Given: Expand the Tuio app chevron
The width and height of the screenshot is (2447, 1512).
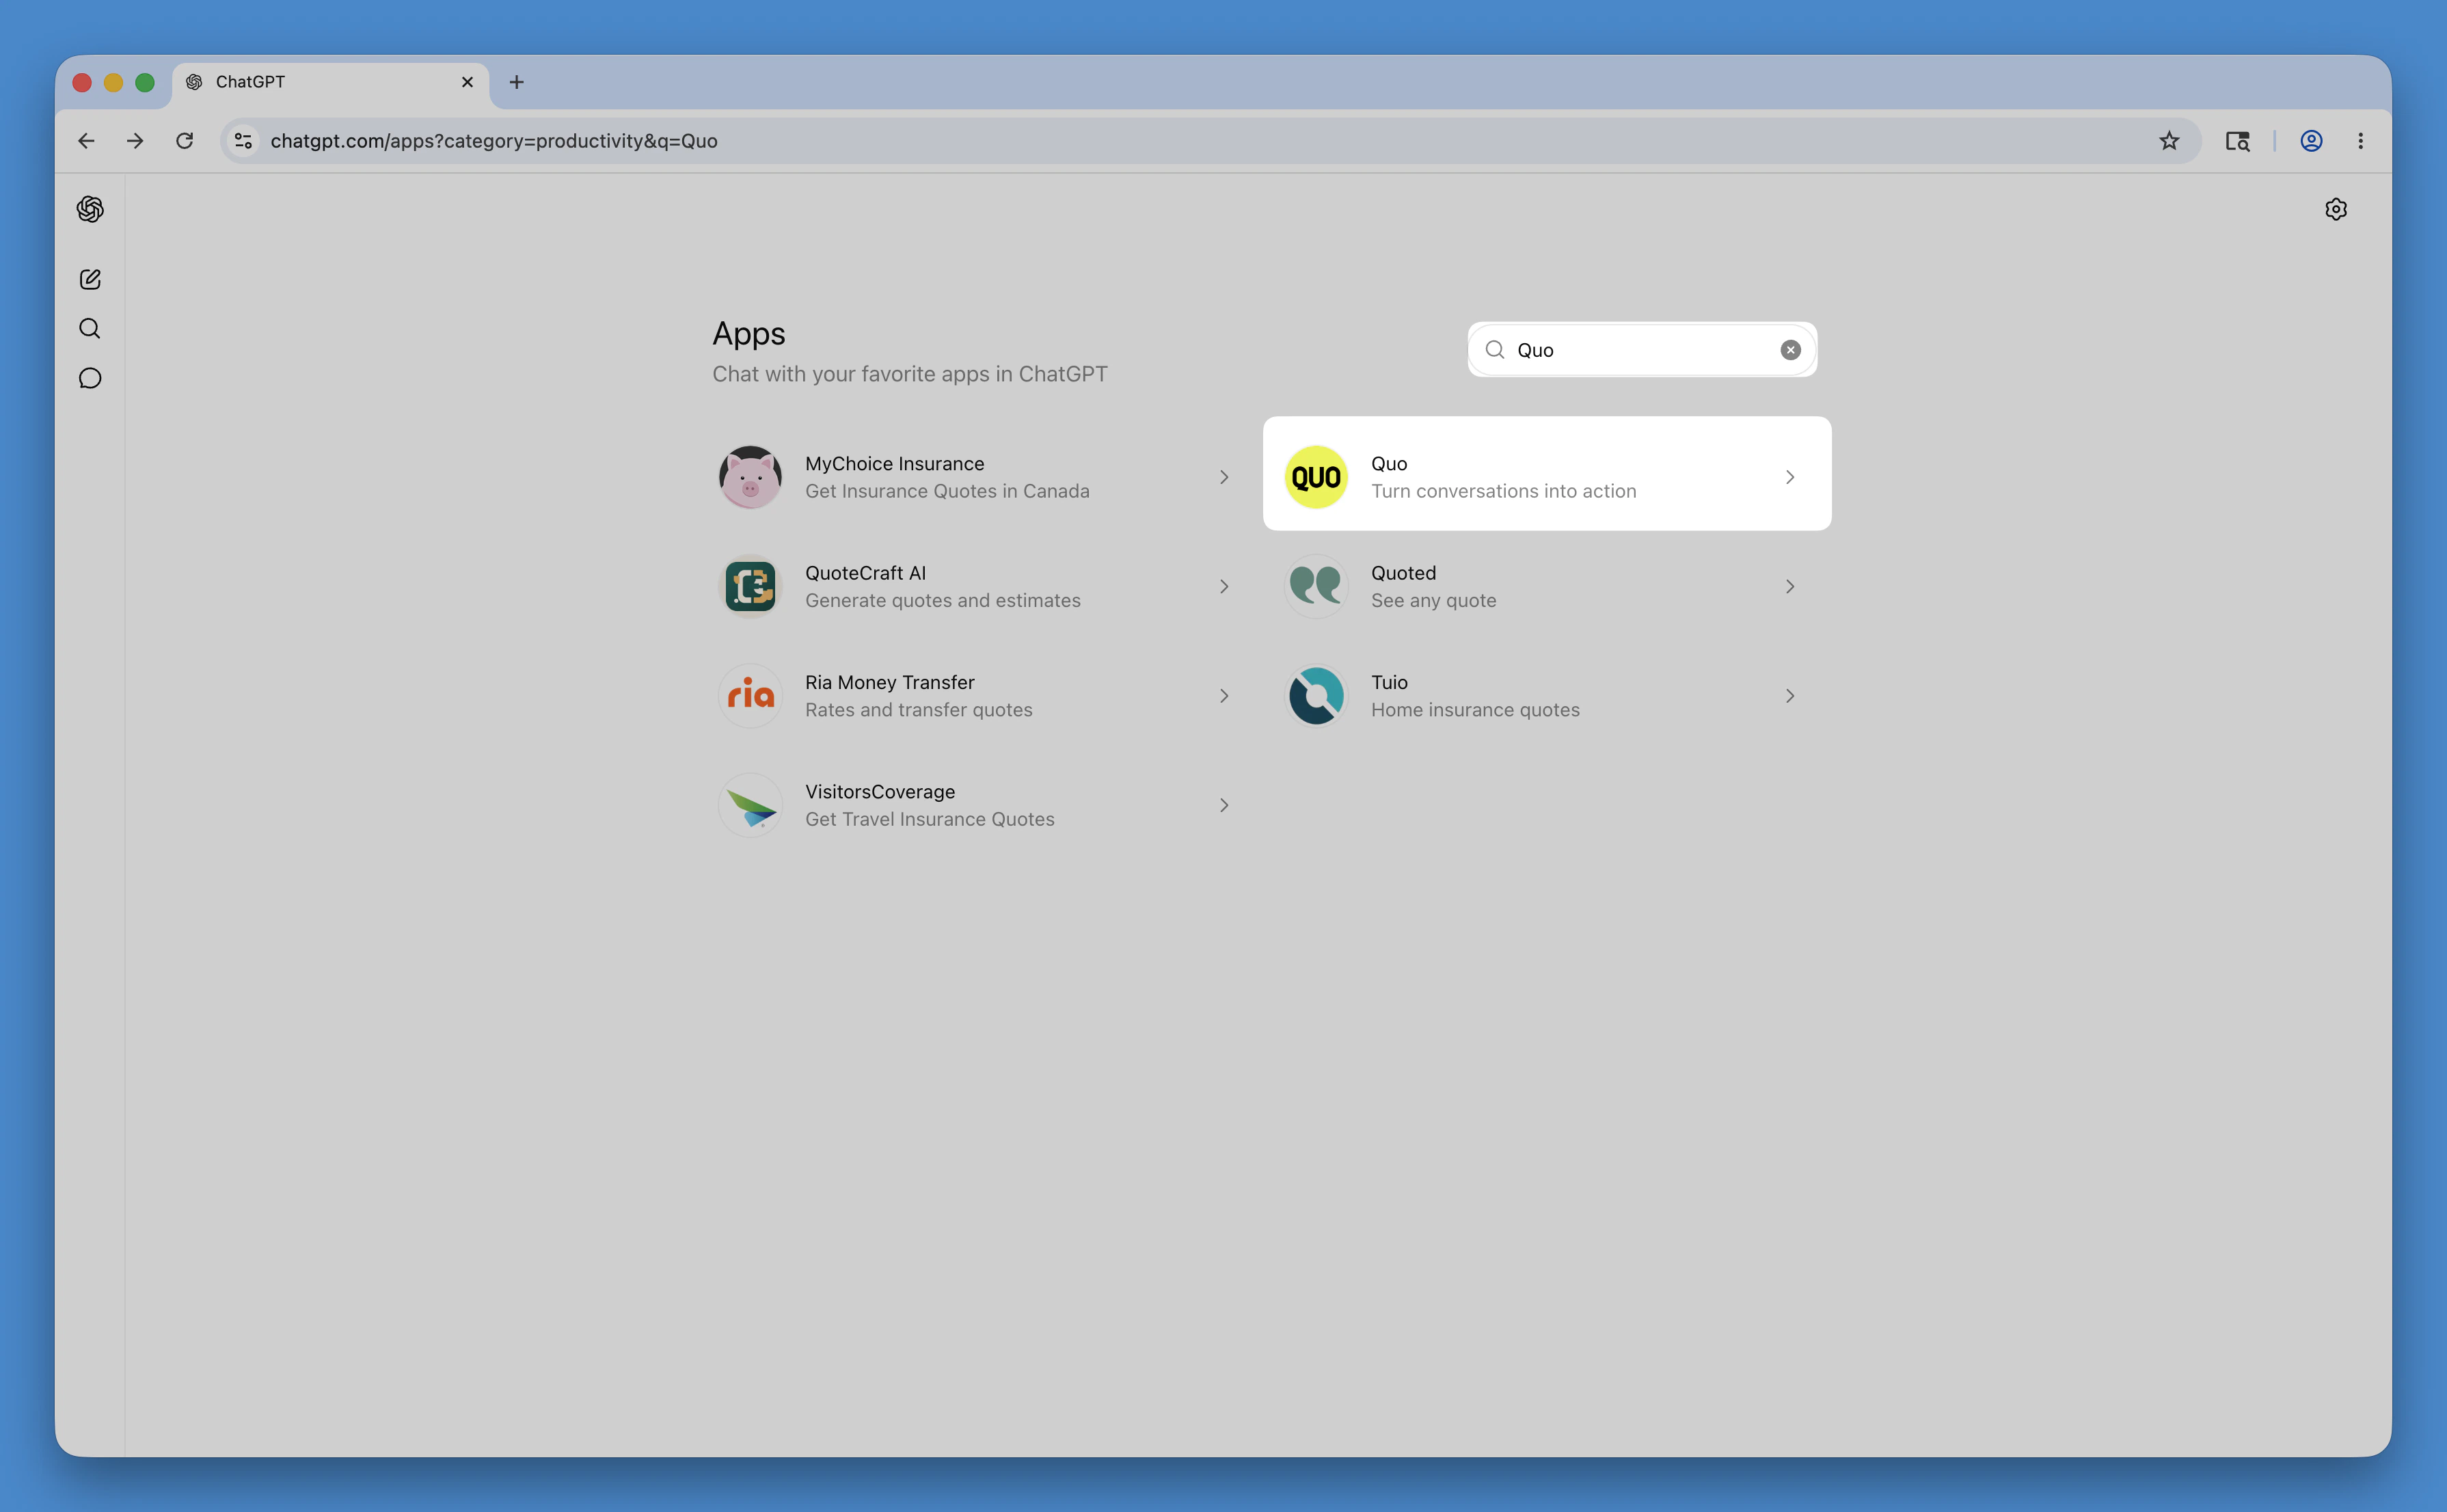Looking at the screenshot, I should coord(1790,696).
